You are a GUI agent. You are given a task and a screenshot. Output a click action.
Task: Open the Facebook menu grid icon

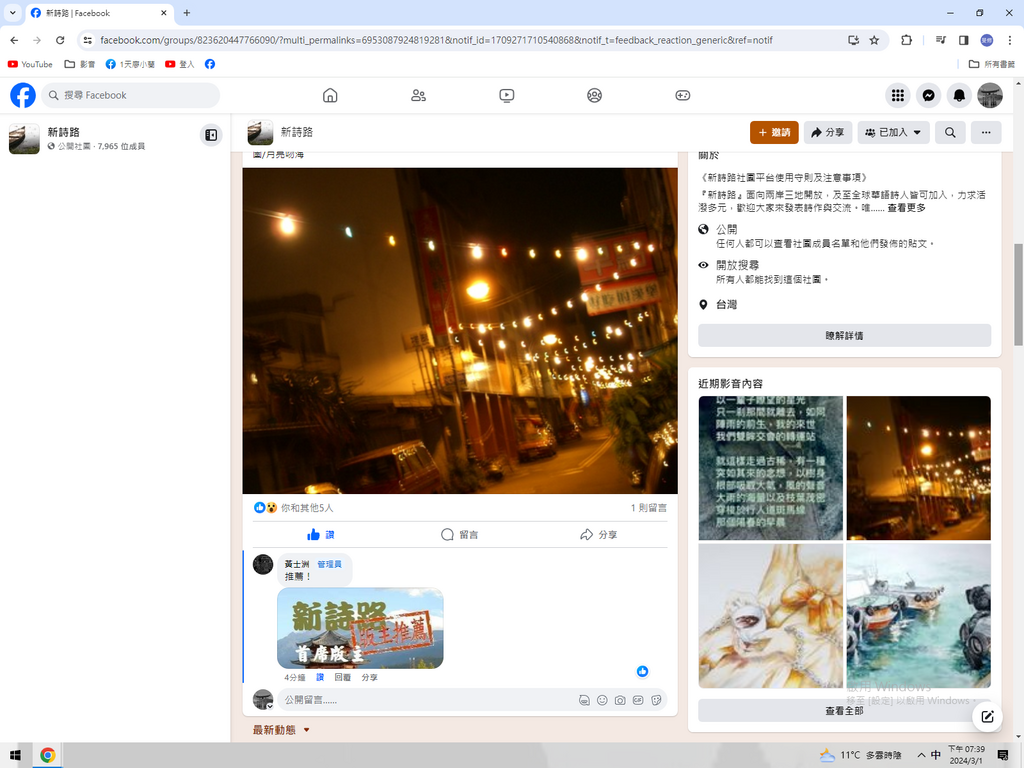pyautogui.click(x=898, y=95)
